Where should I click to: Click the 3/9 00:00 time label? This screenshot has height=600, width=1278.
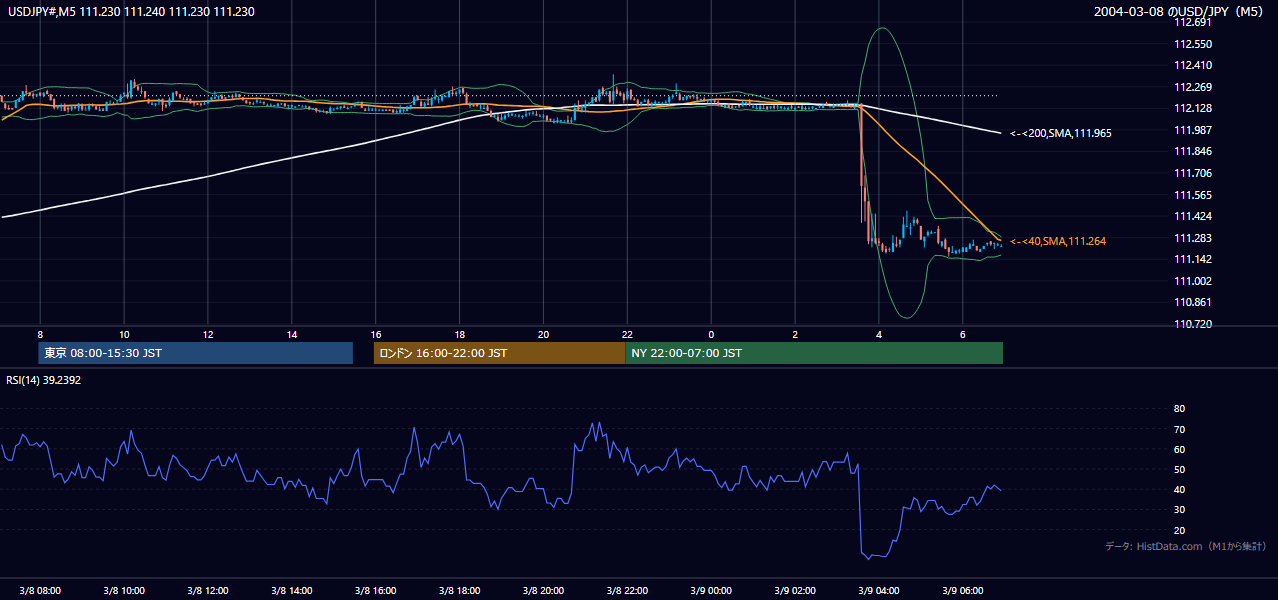tap(711, 591)
